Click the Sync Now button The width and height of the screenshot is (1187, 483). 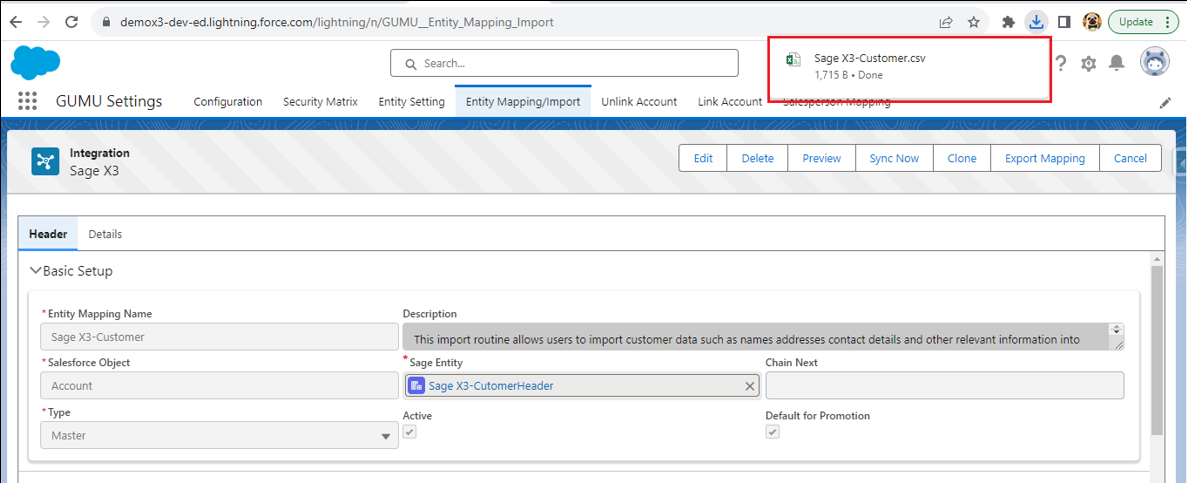click(894, 158)
